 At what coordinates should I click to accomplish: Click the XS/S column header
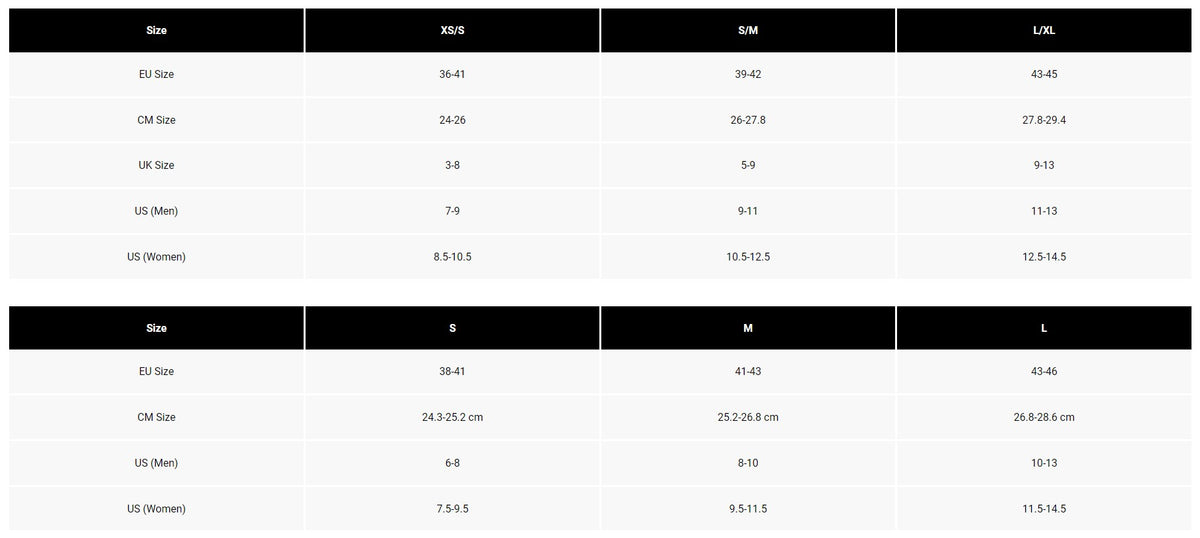point(452,30)
